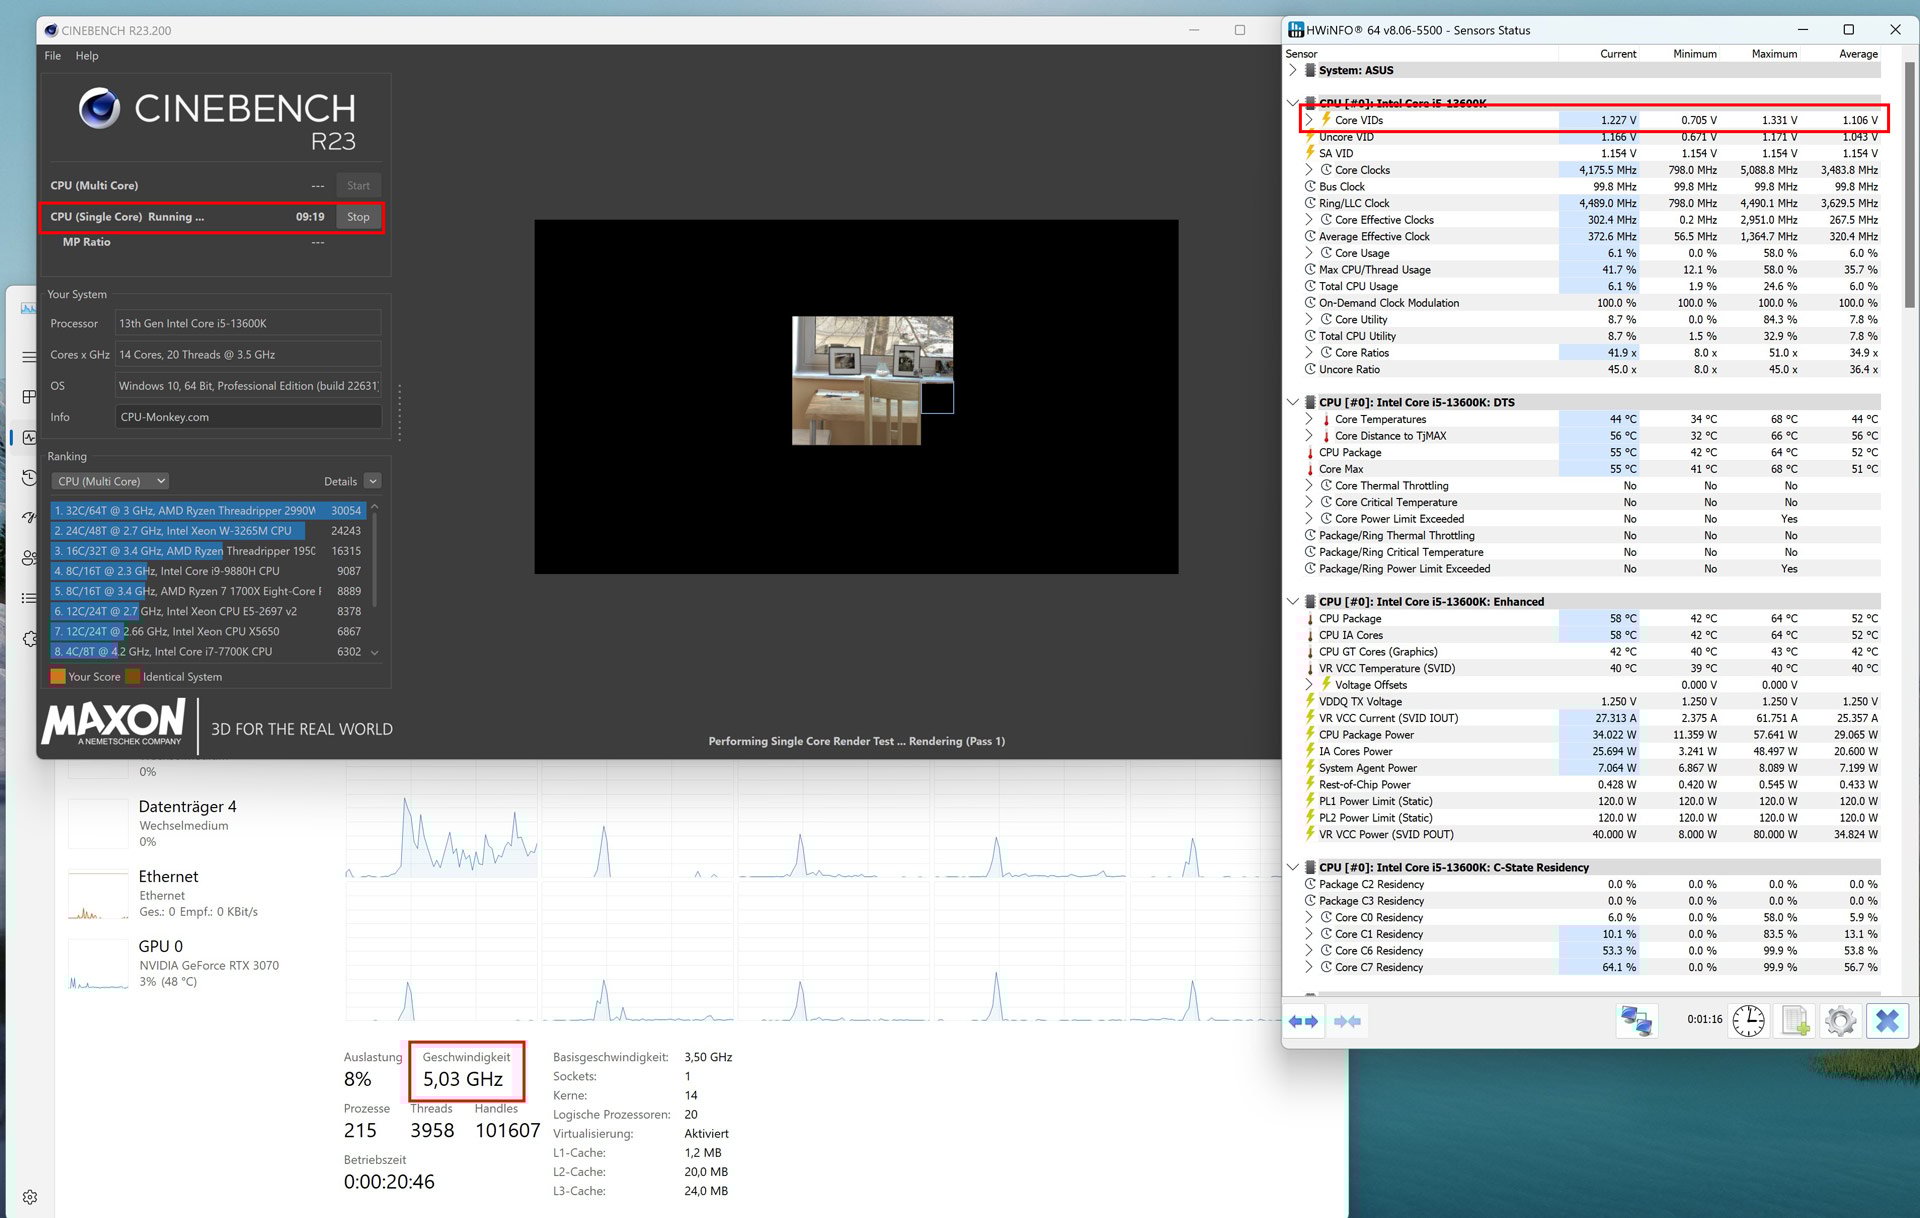Expand the Core C0 Residency row

[x=1308, y=917]
